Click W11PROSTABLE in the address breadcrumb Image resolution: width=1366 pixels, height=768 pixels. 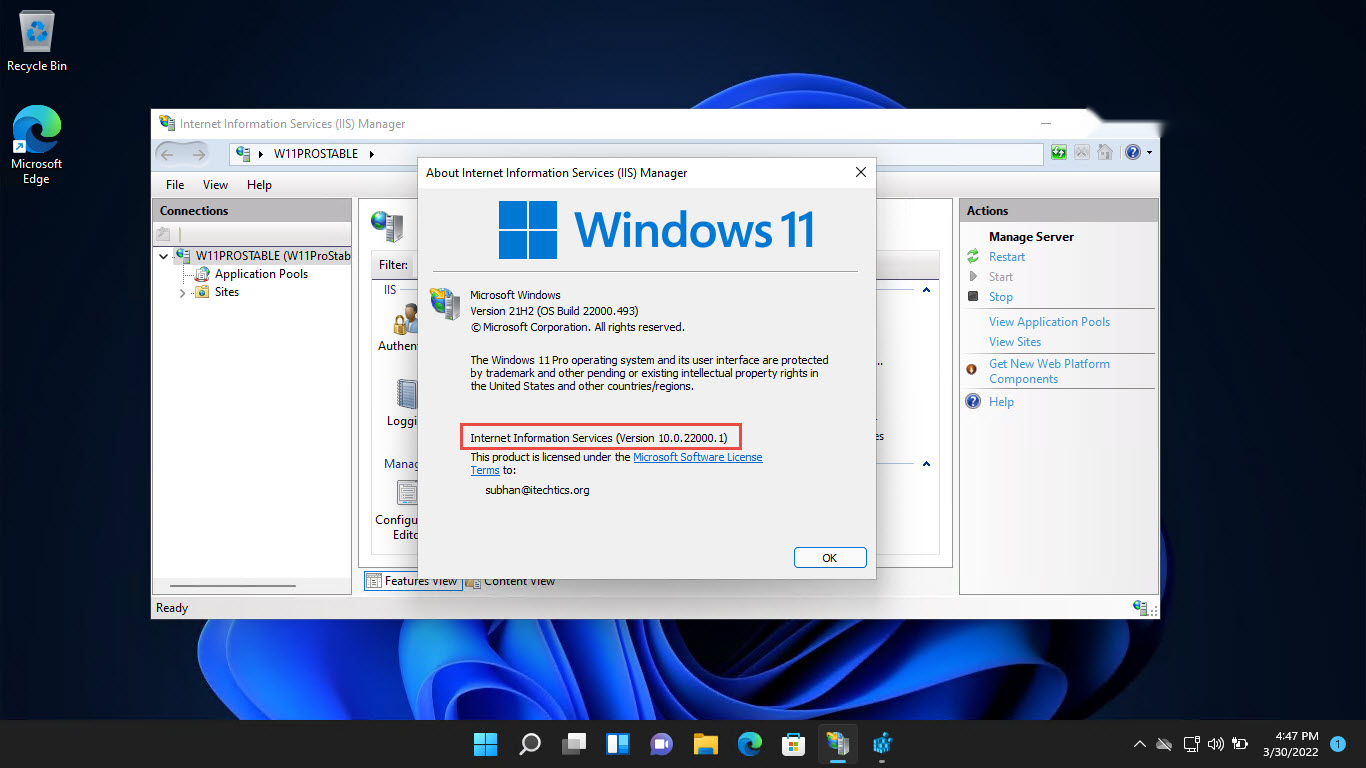click(316, 154)
